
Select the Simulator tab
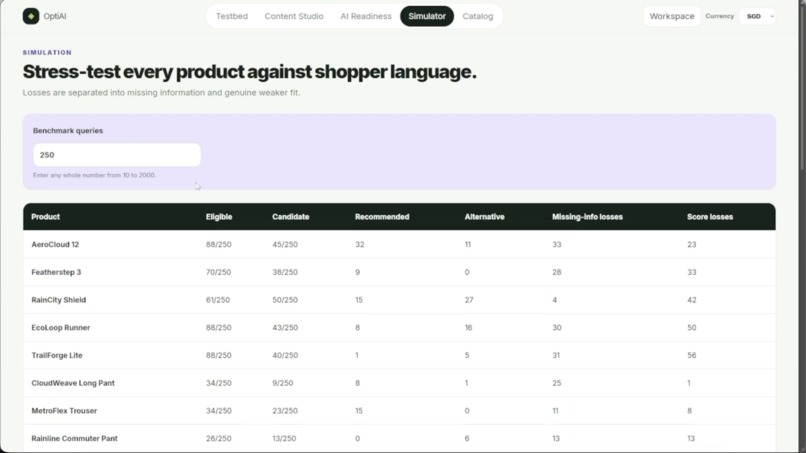point(427,16)
